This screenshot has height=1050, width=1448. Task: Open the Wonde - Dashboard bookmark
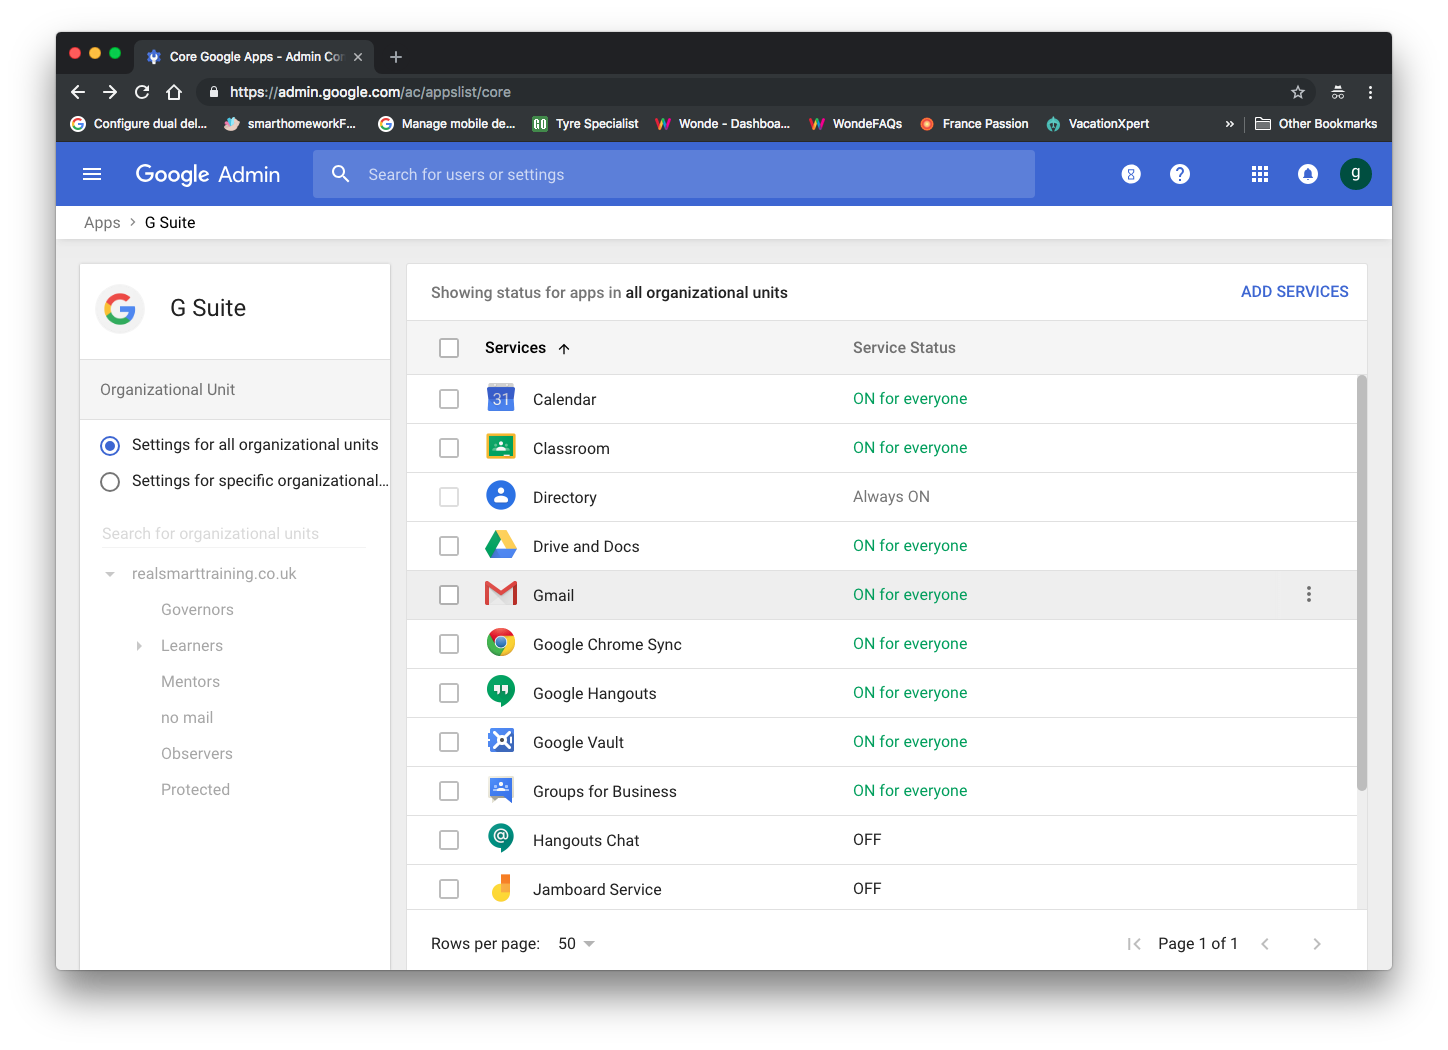pos(722,124)
